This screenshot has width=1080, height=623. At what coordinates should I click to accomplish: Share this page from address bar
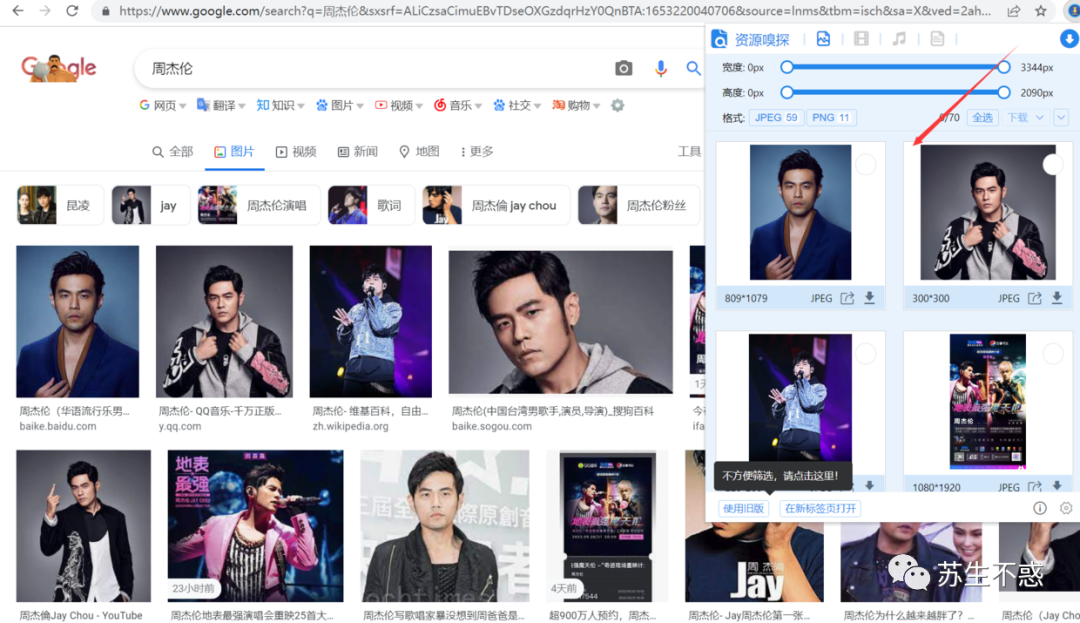point(1013,11)
